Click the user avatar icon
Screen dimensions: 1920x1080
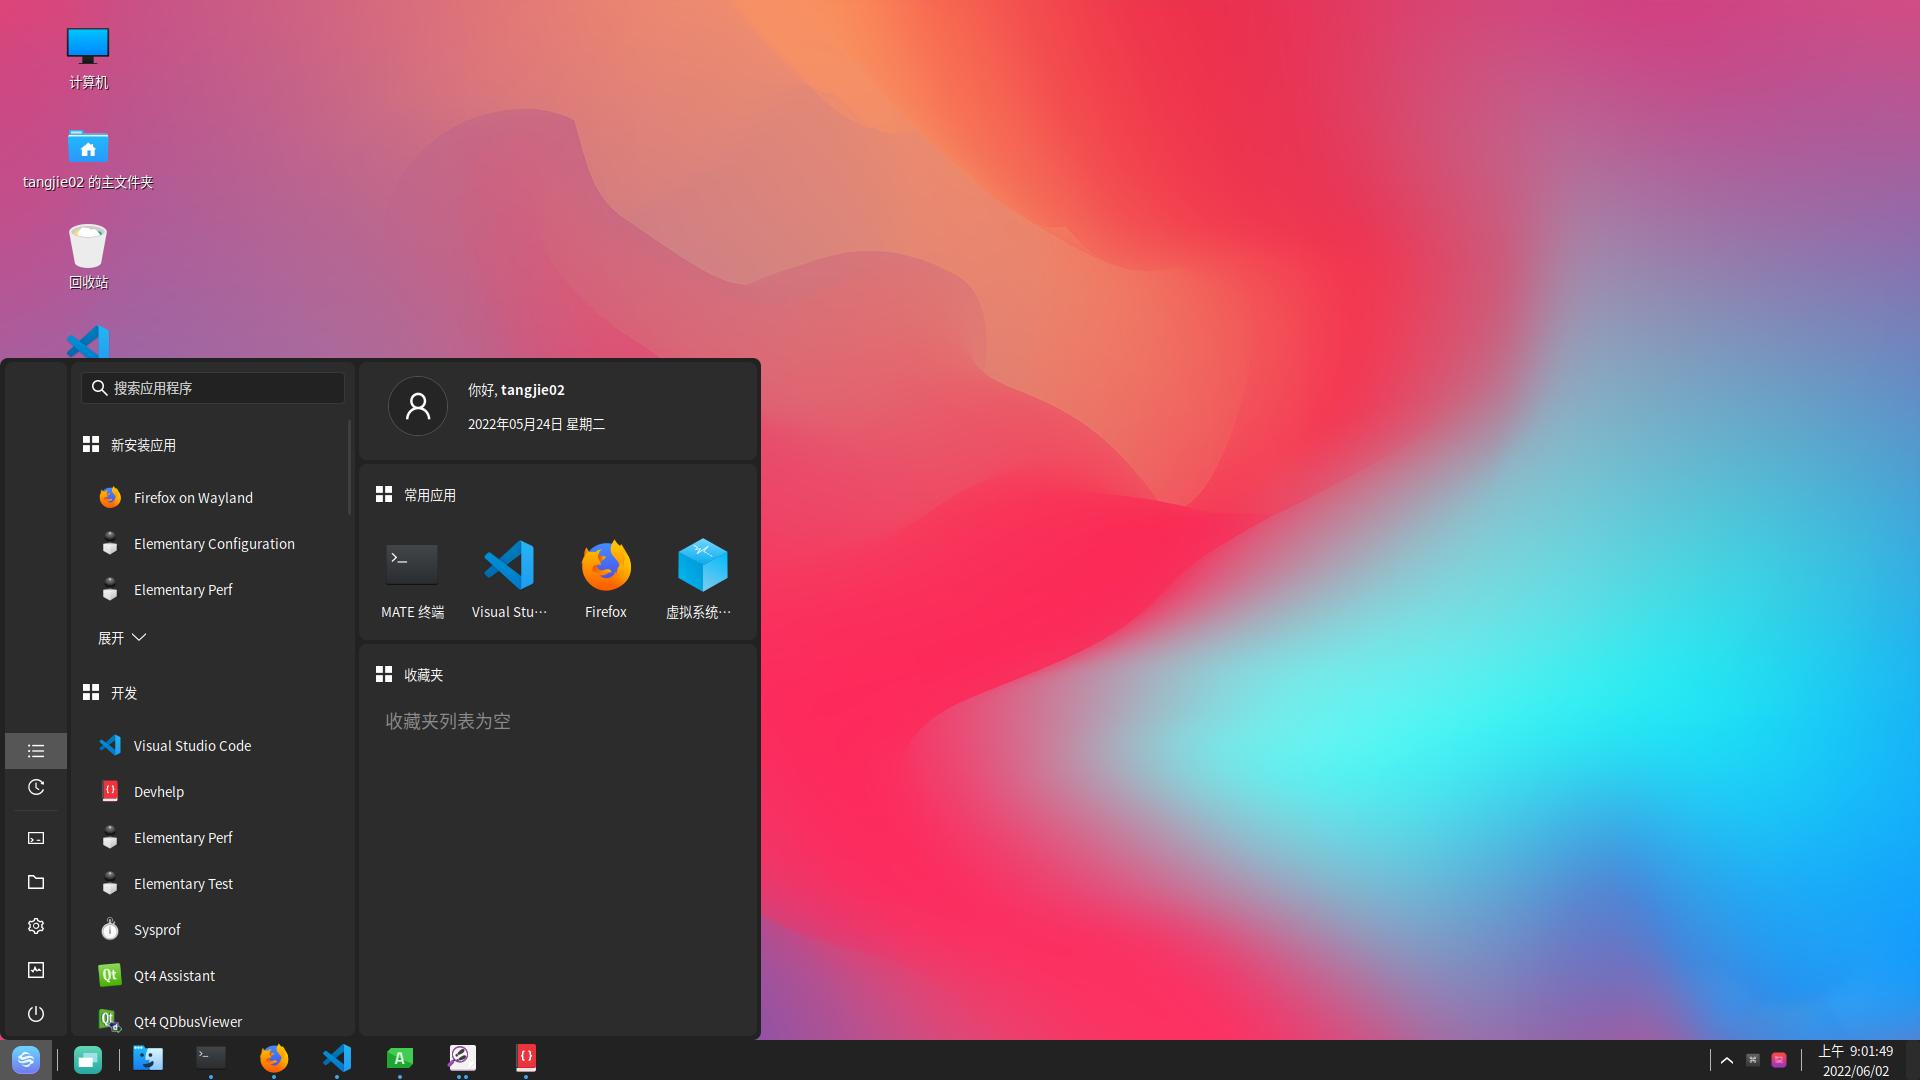[x=418, y=406]
